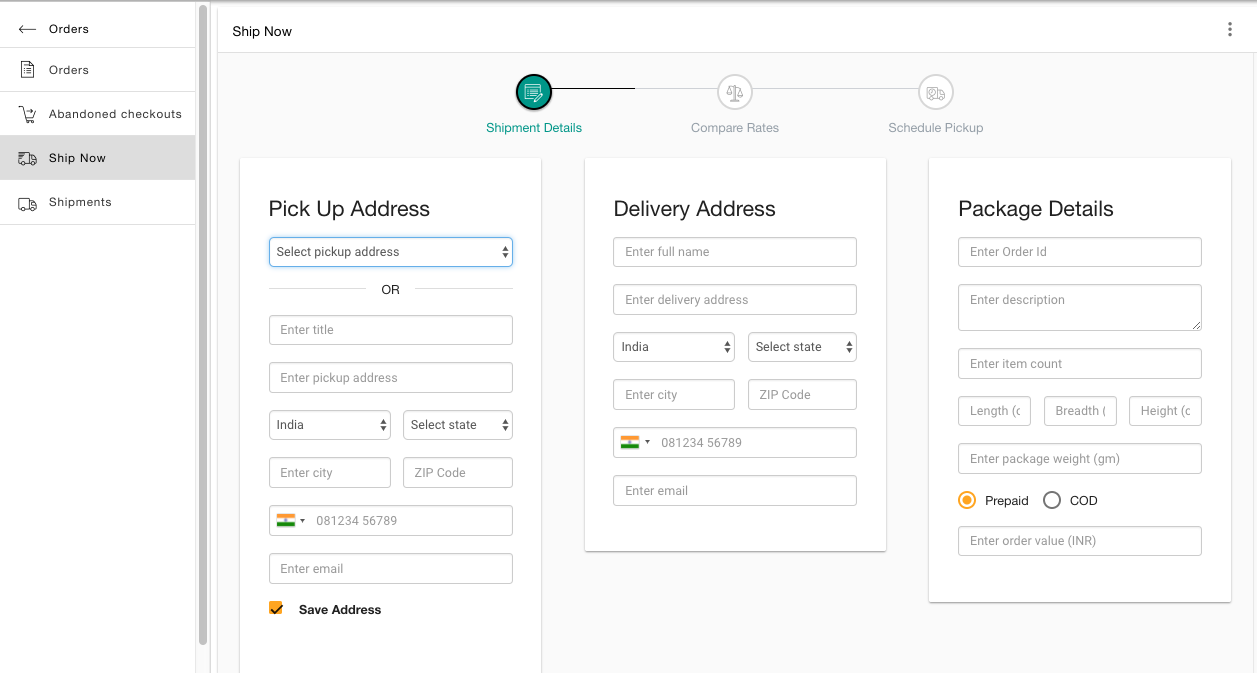
Task: Click the India flag in pickup phone field
Action: pyautogui.click(x=287, y=520)
